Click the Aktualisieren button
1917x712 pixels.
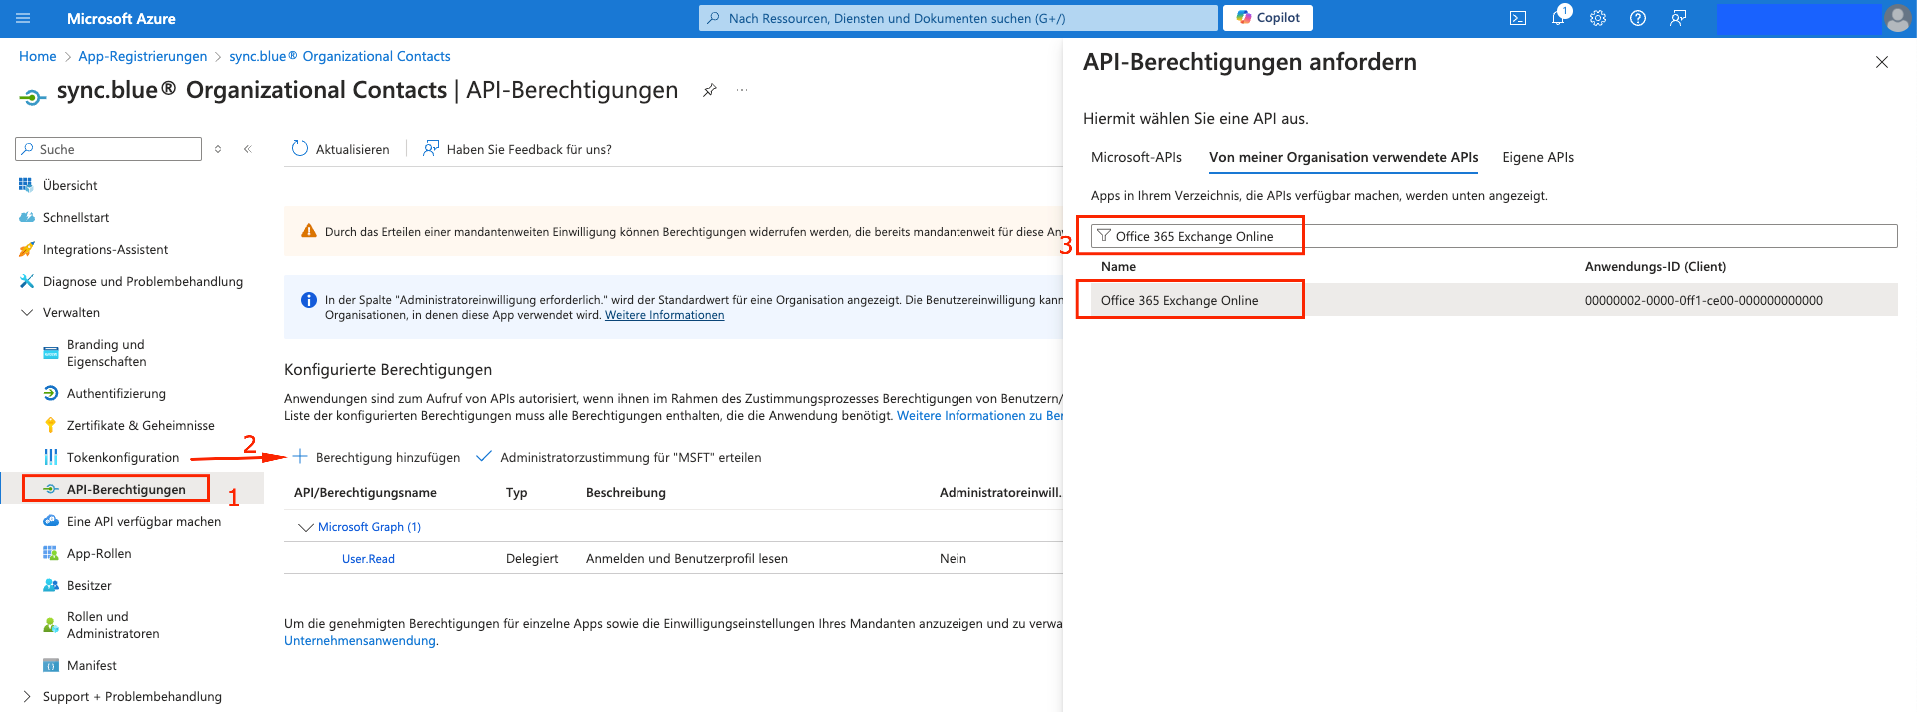pyautogui.click(x=341, y=149)
